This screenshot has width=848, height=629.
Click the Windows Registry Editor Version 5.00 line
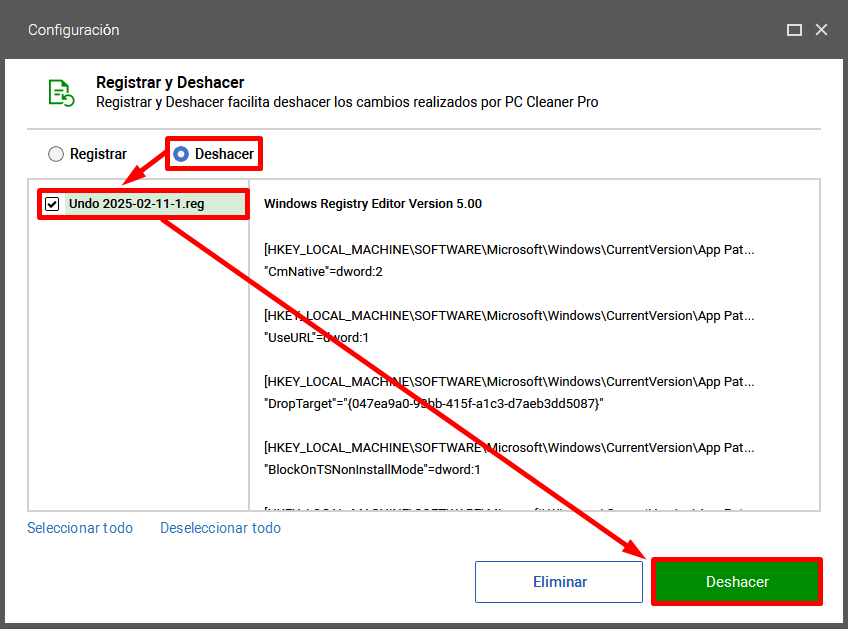pos(373,204)
